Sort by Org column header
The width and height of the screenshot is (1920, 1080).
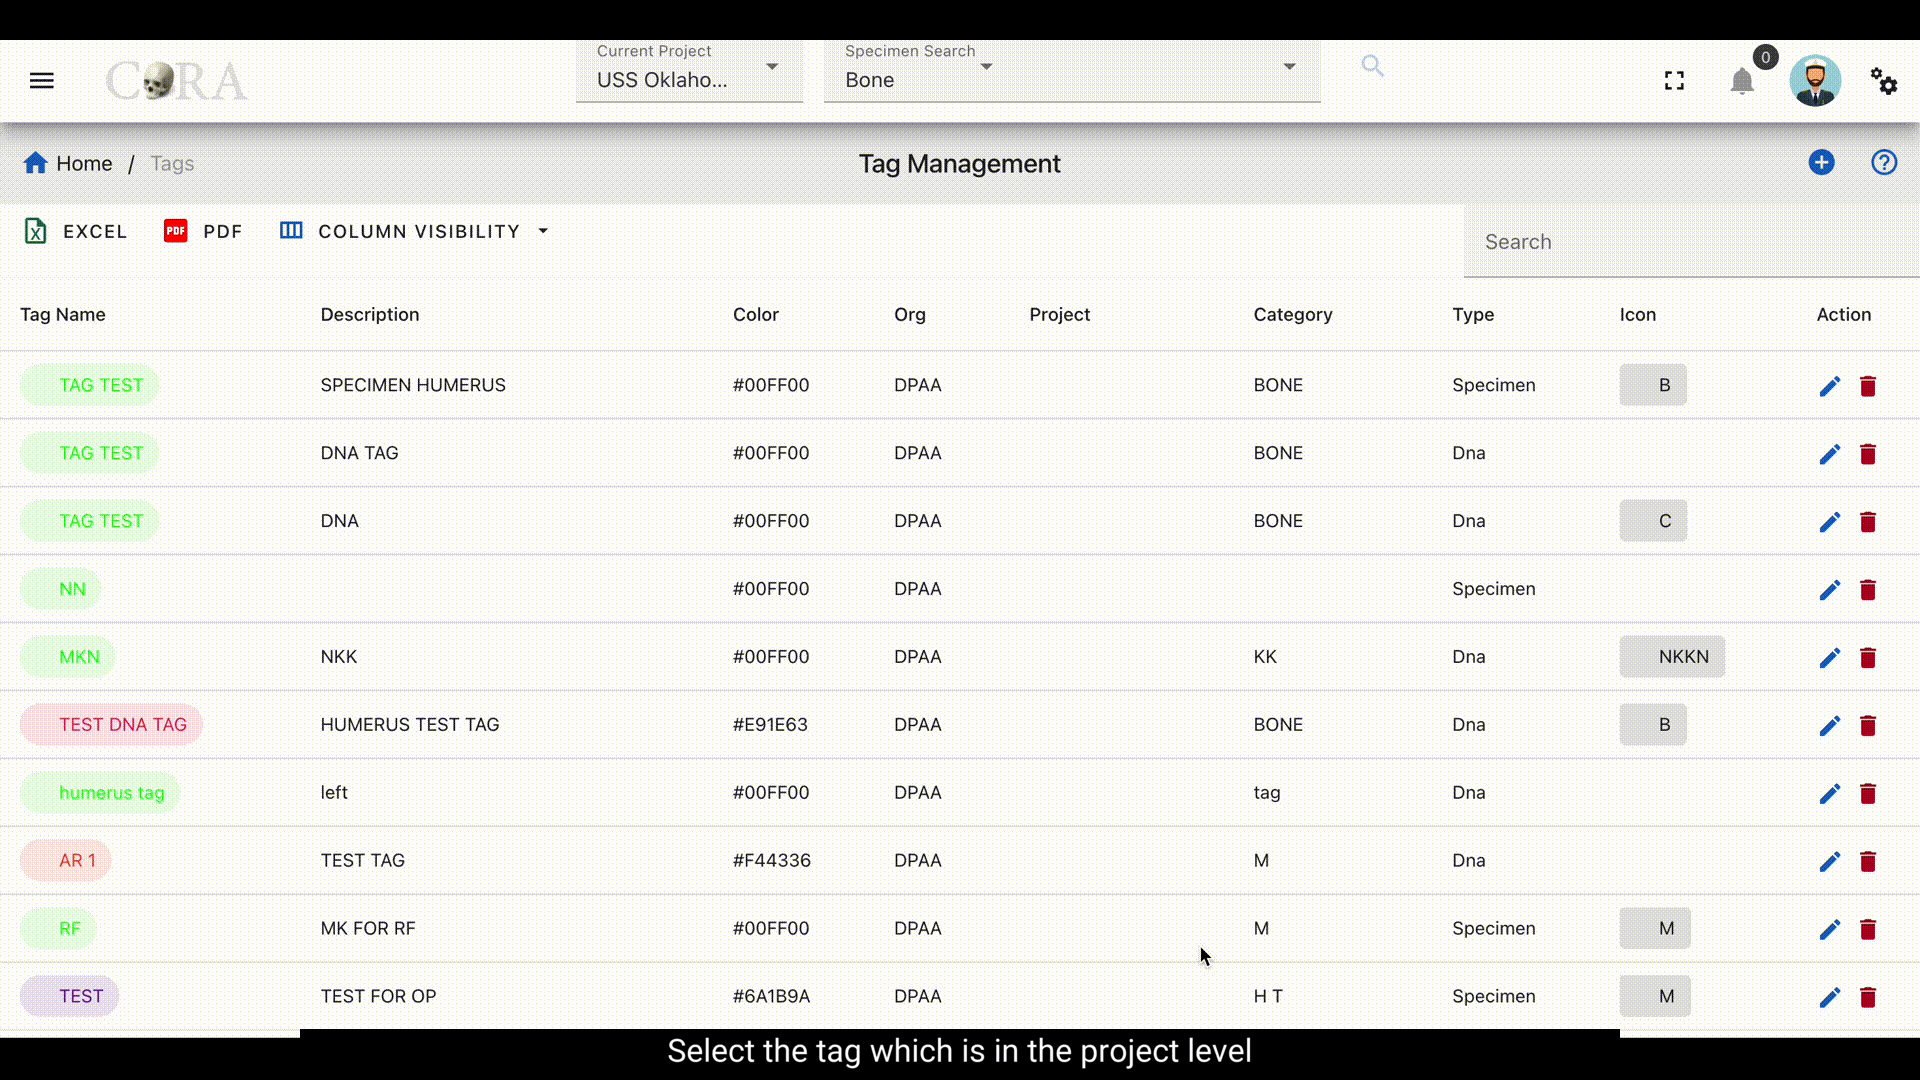click(x=910, y=314)
